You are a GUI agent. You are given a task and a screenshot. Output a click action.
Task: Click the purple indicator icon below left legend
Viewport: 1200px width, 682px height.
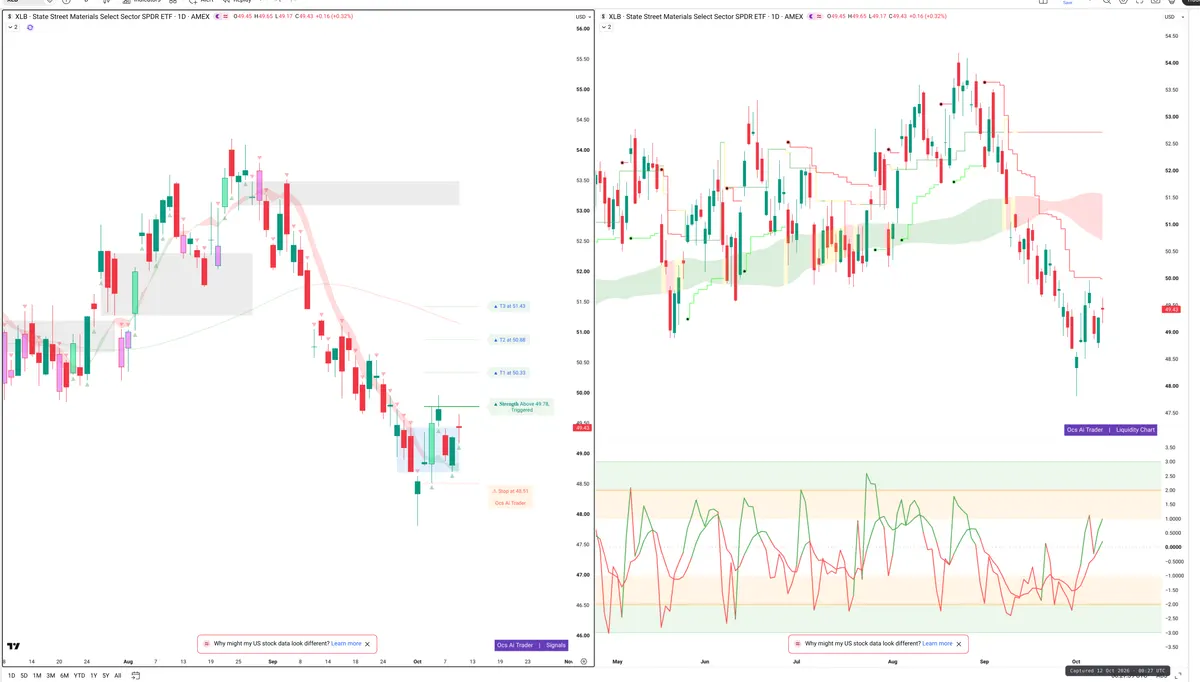coord(30,27)
